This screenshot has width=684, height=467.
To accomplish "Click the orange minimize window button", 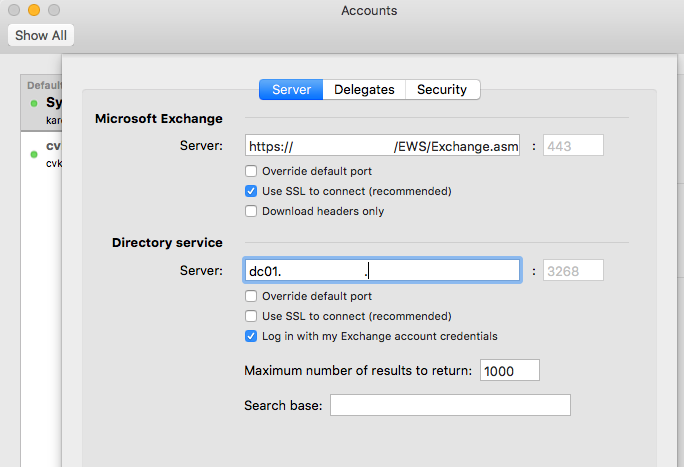I will coord(34,10).
